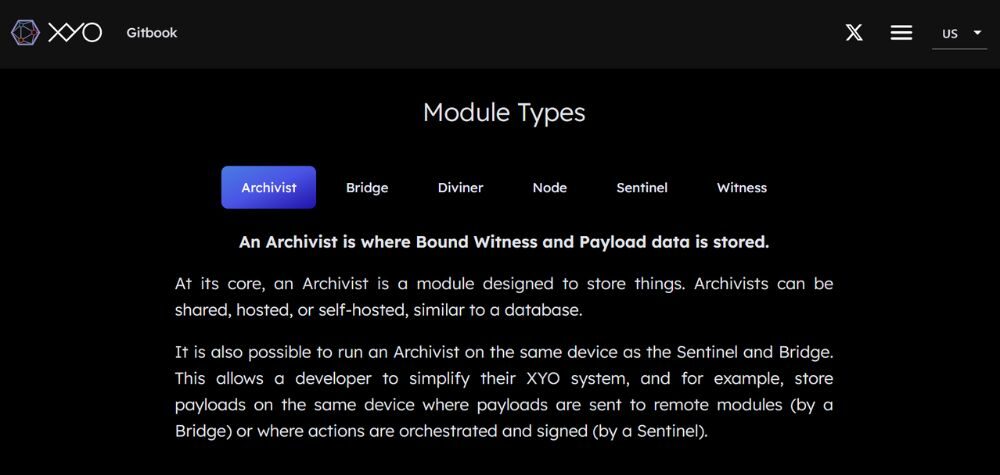
Task: Show the Node module tab
Action: point(550,187)
